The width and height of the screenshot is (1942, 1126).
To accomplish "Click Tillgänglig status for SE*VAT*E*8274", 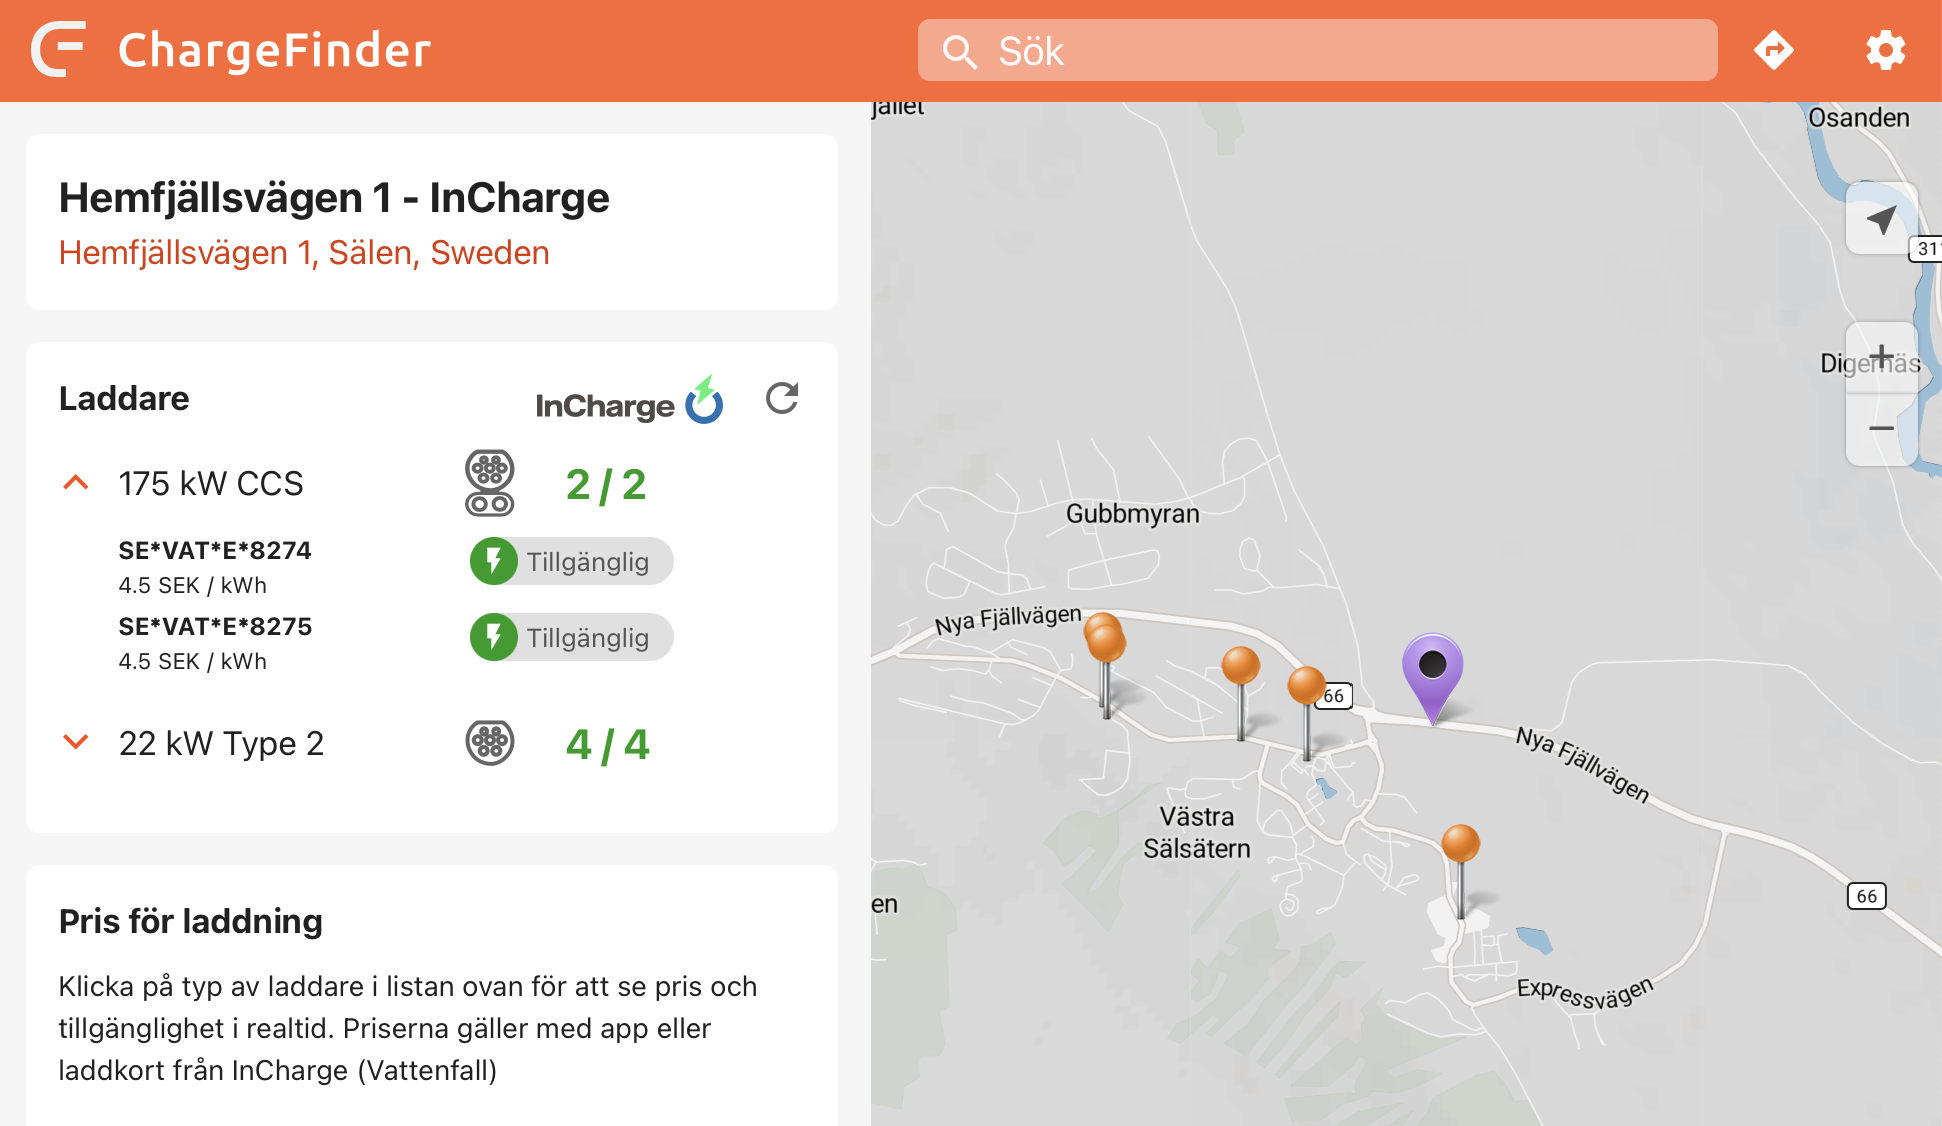I will coord(571,562).
